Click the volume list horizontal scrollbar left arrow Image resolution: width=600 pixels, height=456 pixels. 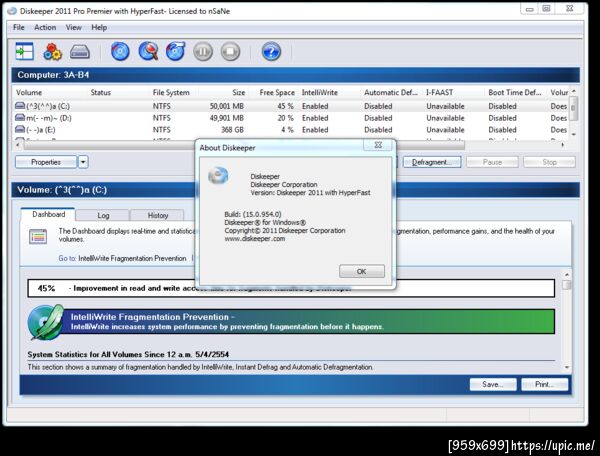18,145
